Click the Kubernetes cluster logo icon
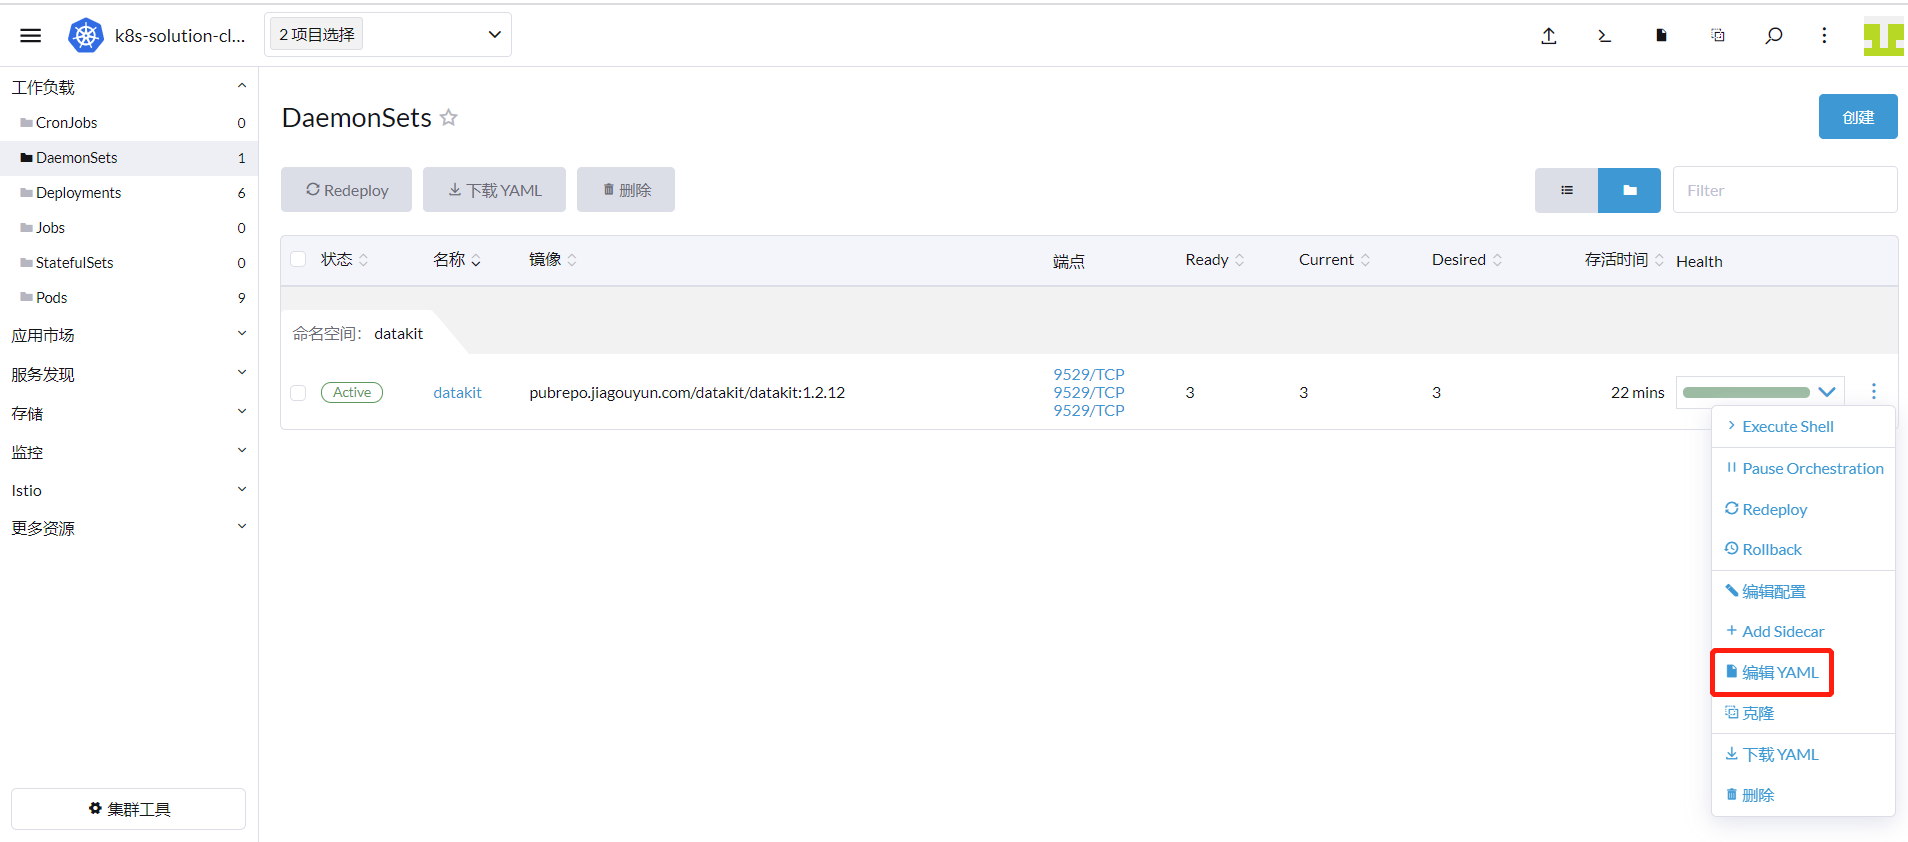Viewport: 1908px width, 842px height. (x=86, y=36)
